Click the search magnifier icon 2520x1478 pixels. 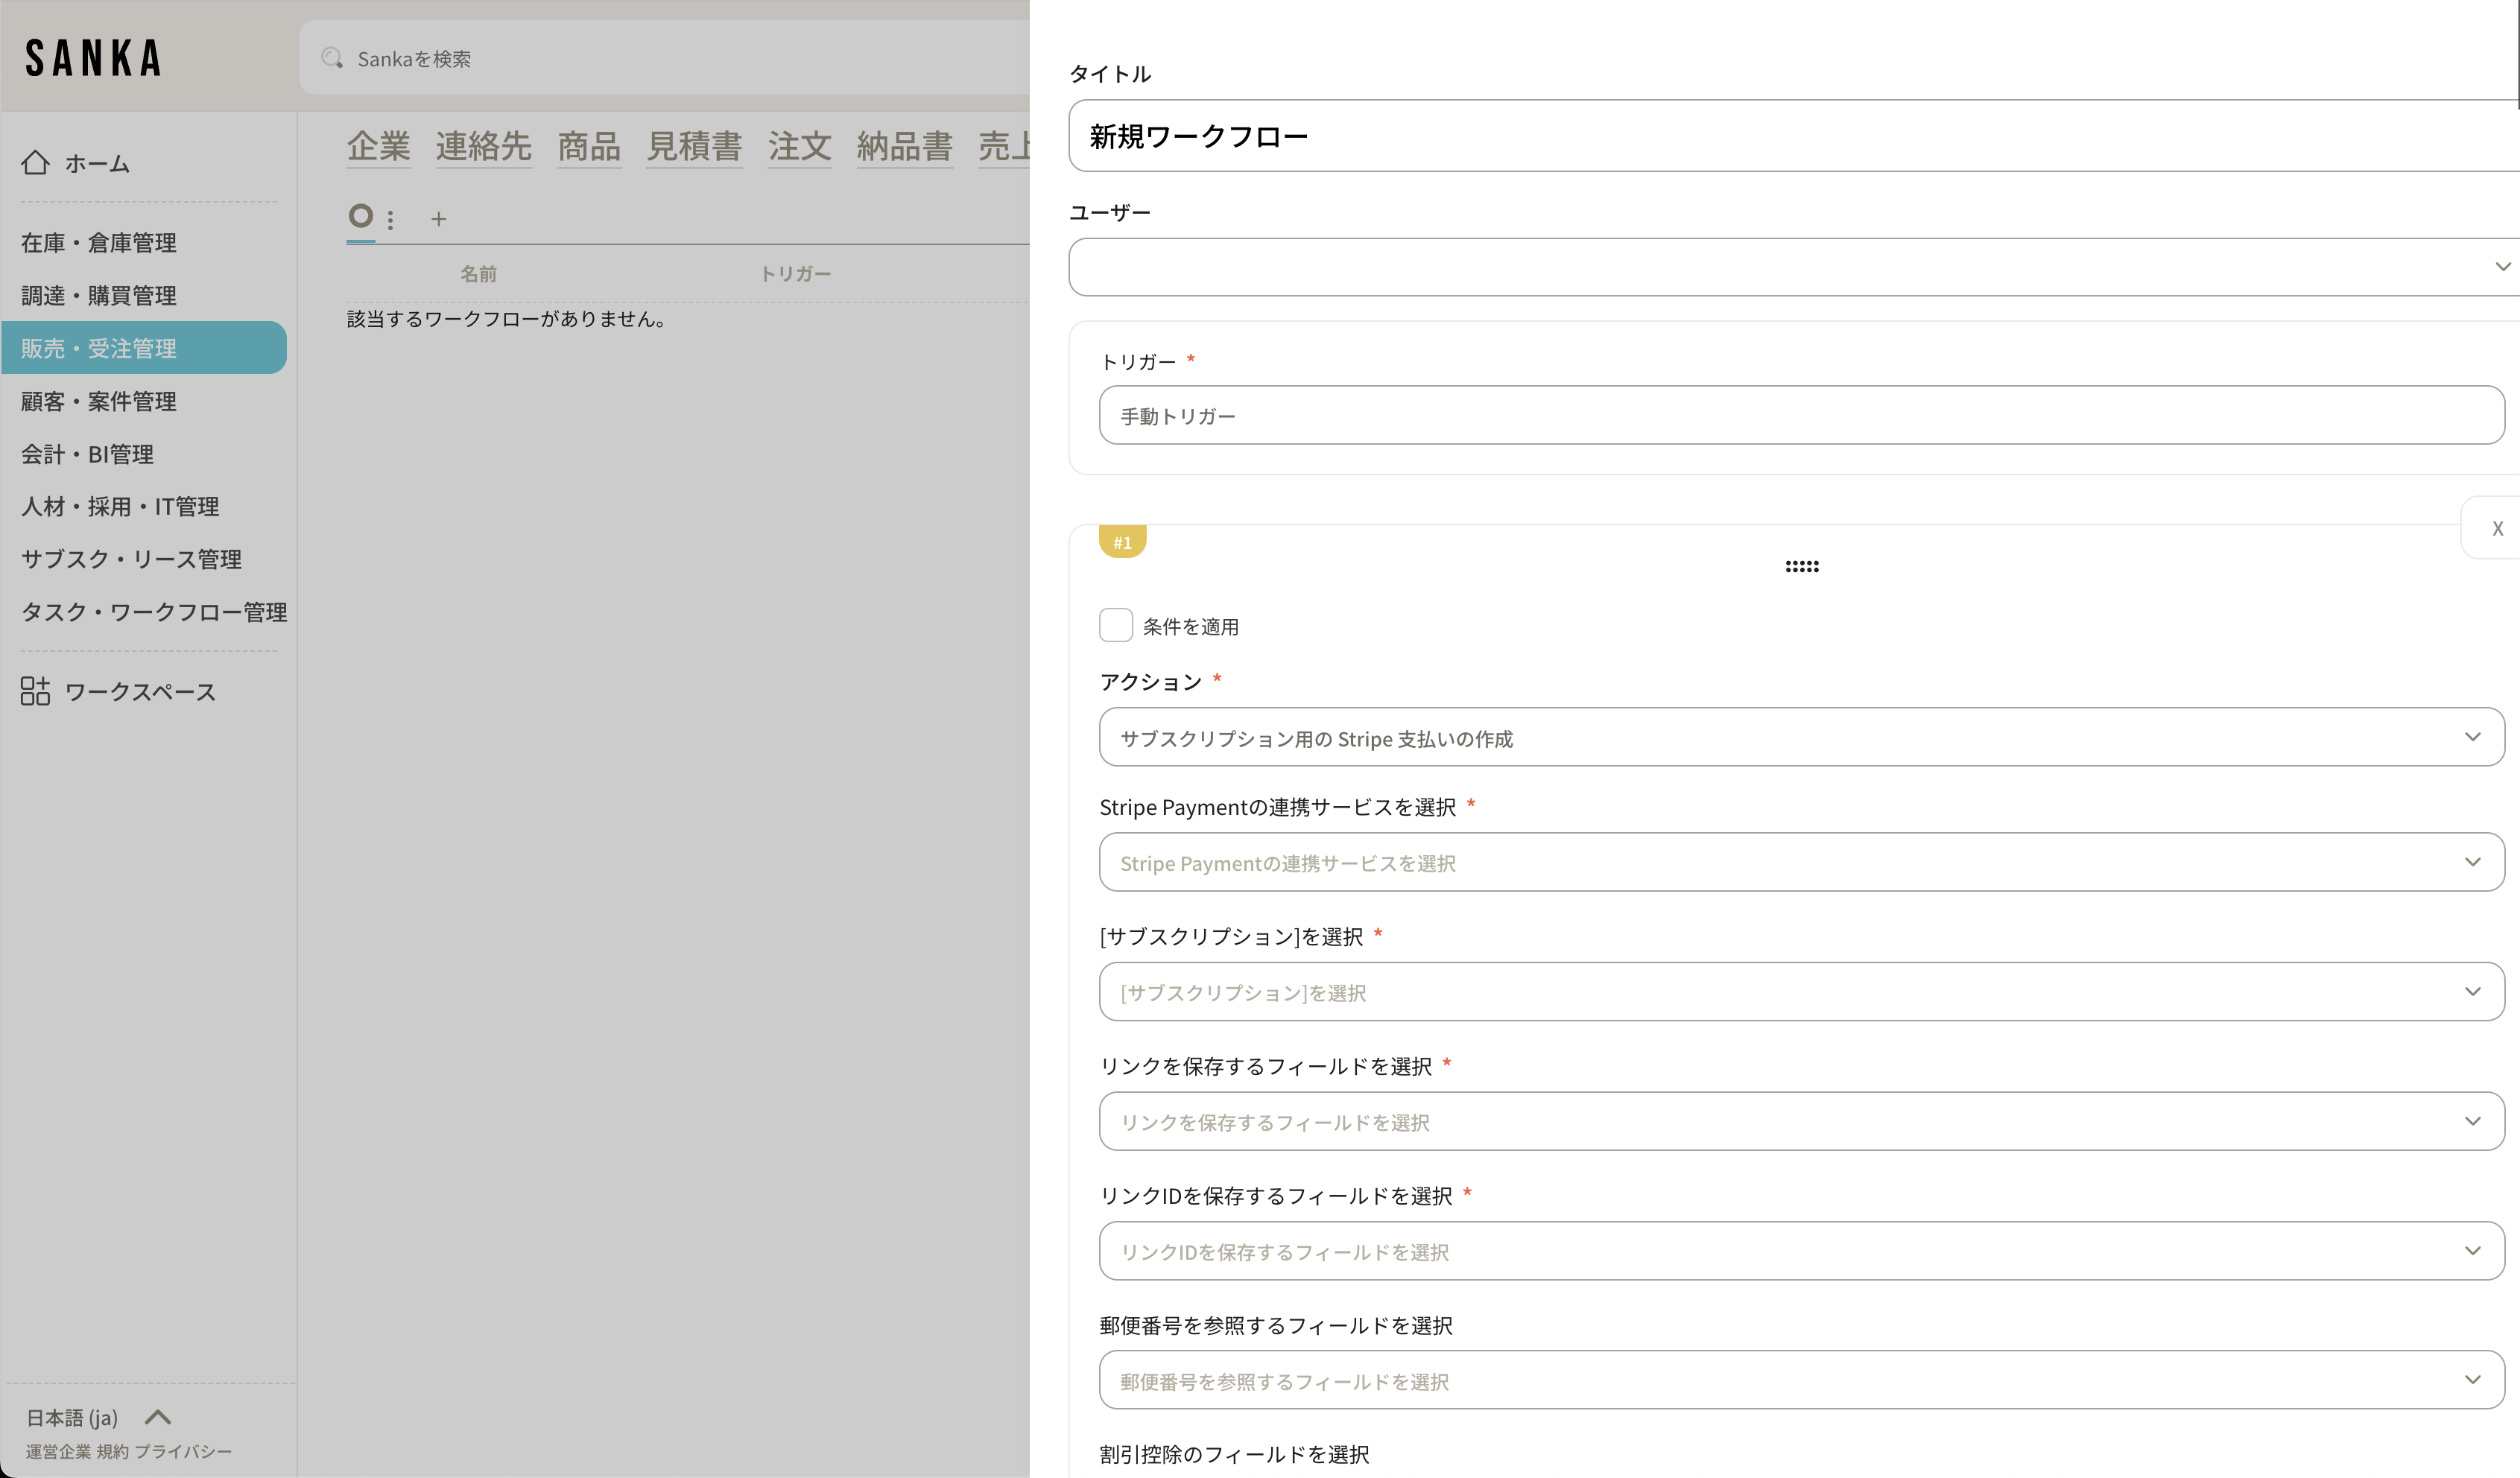click(x=332, y=58)
